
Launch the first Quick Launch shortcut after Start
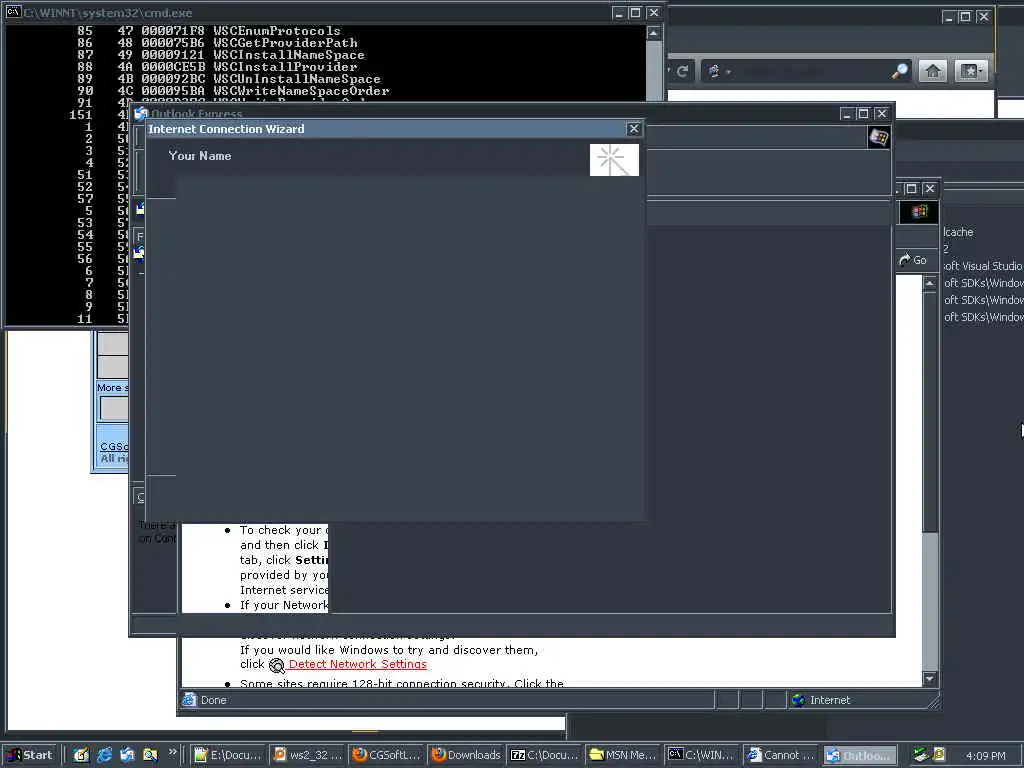tap(81, 755)
